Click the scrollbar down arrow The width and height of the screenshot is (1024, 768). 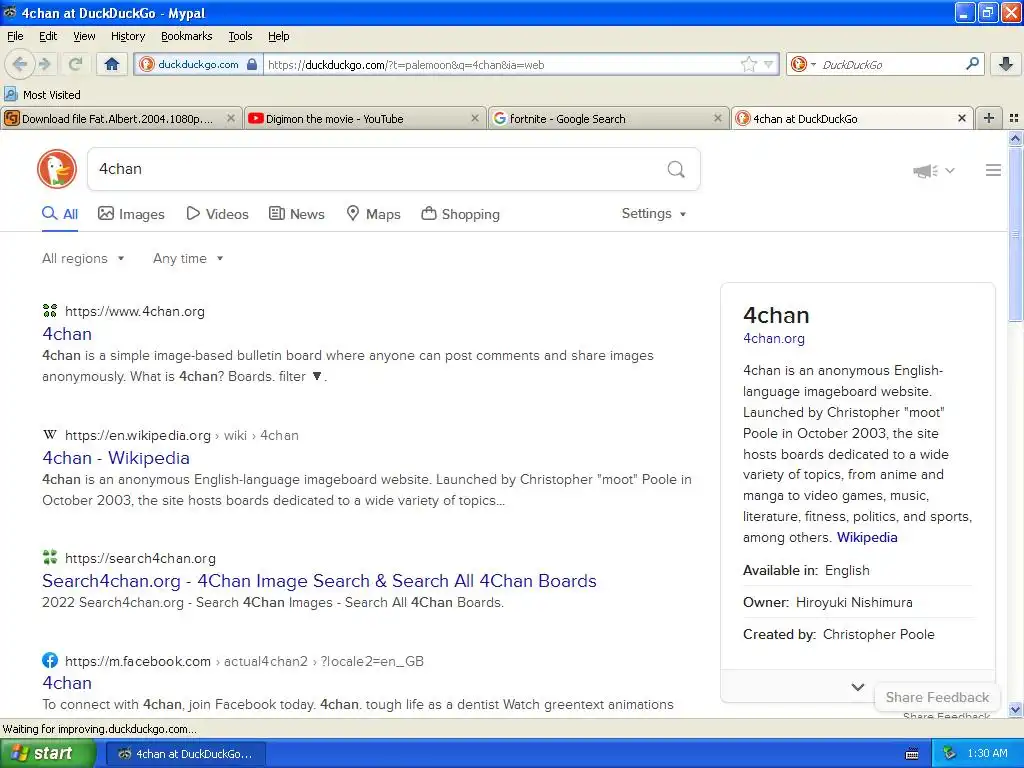[1016, 709]
